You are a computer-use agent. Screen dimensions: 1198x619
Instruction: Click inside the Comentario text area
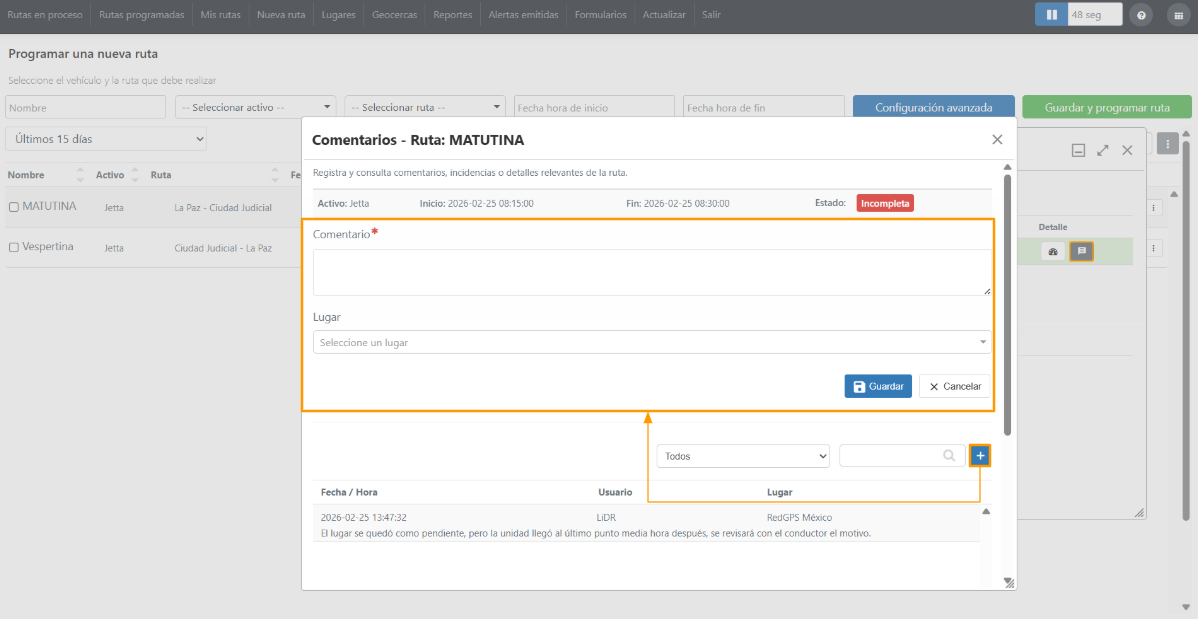click(652, 272)
